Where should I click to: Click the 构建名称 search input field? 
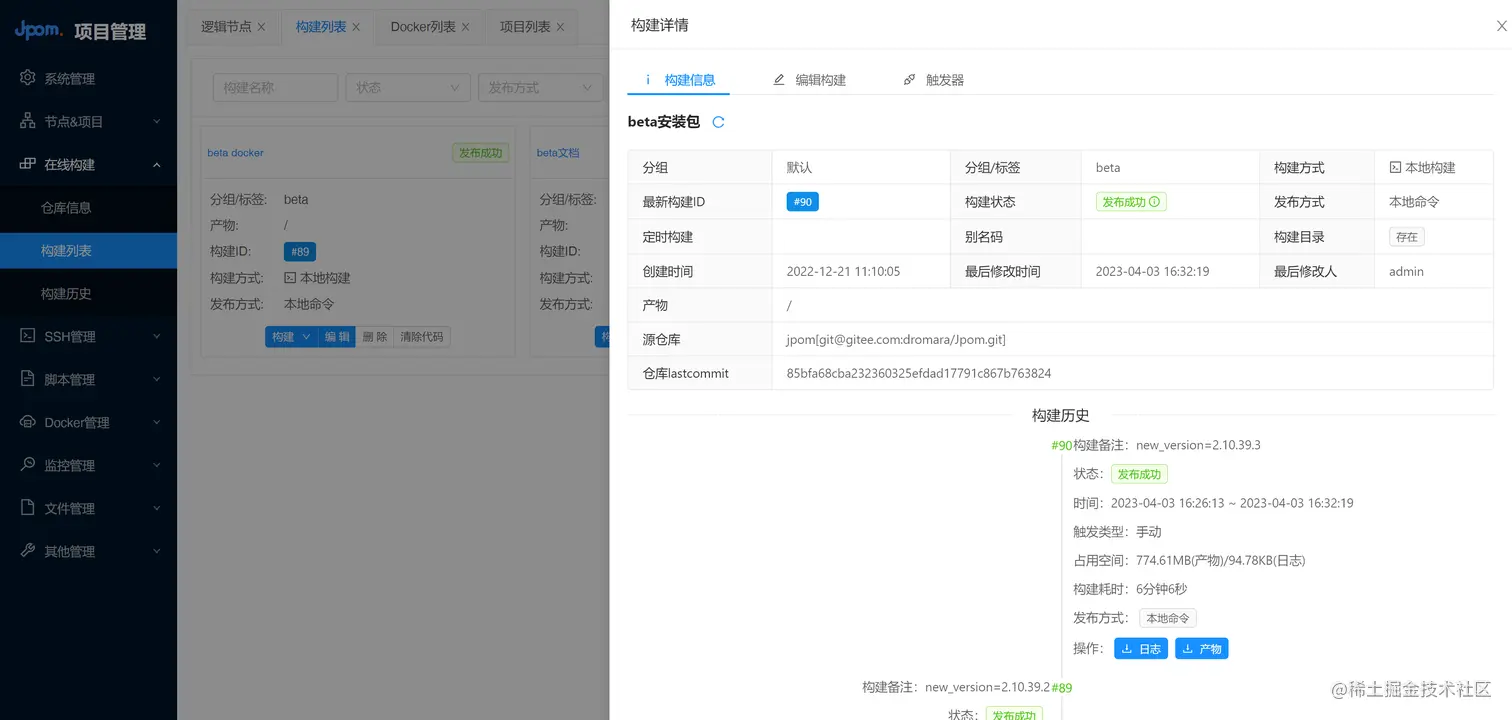pyautogui.click(x=275, y=87)
